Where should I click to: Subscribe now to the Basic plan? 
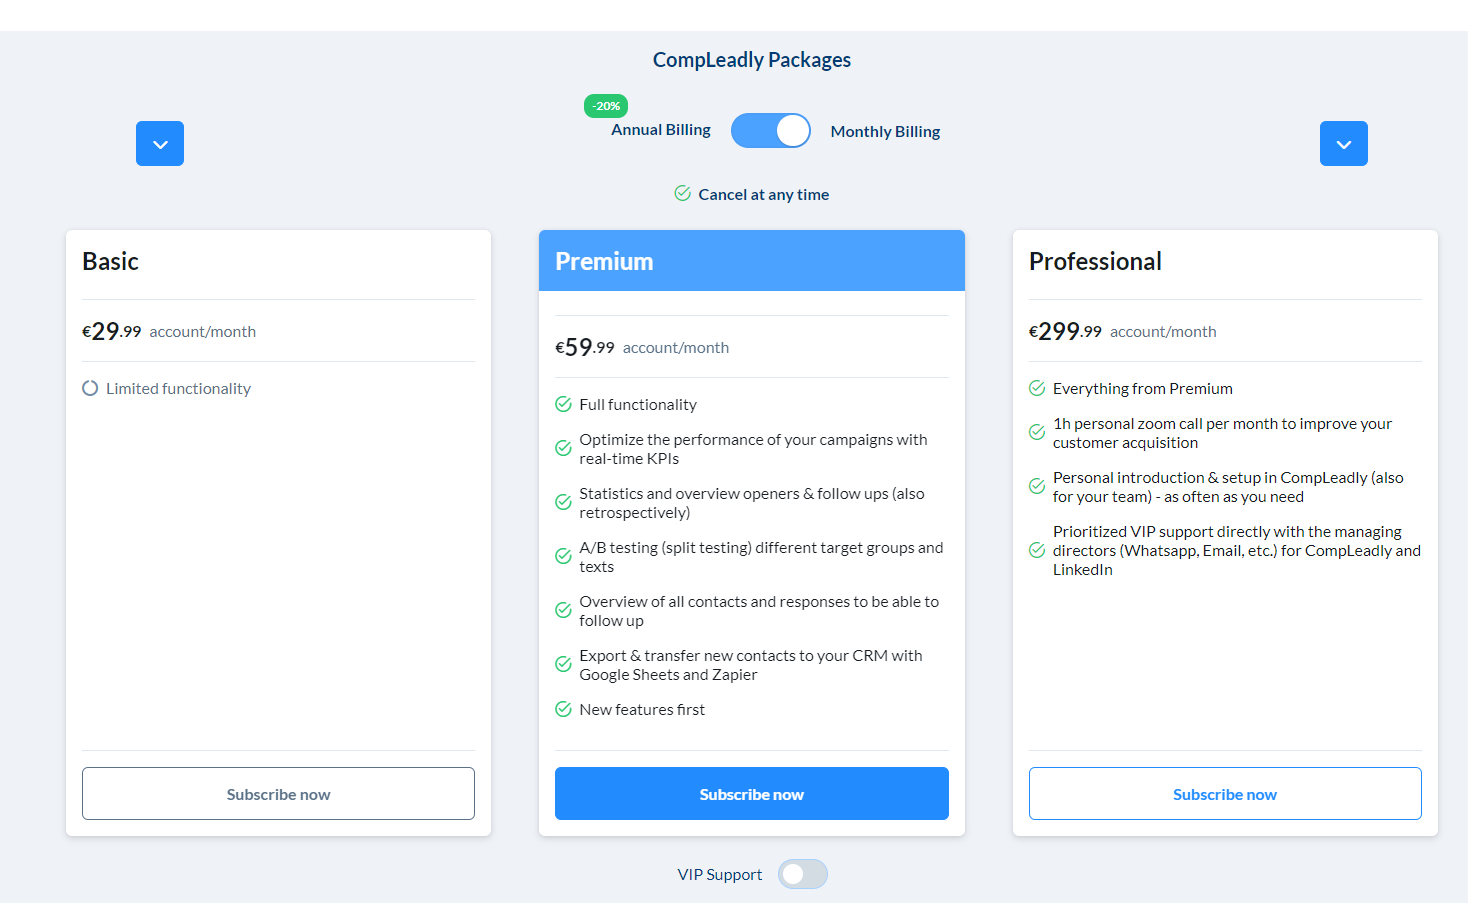(278, 794)
